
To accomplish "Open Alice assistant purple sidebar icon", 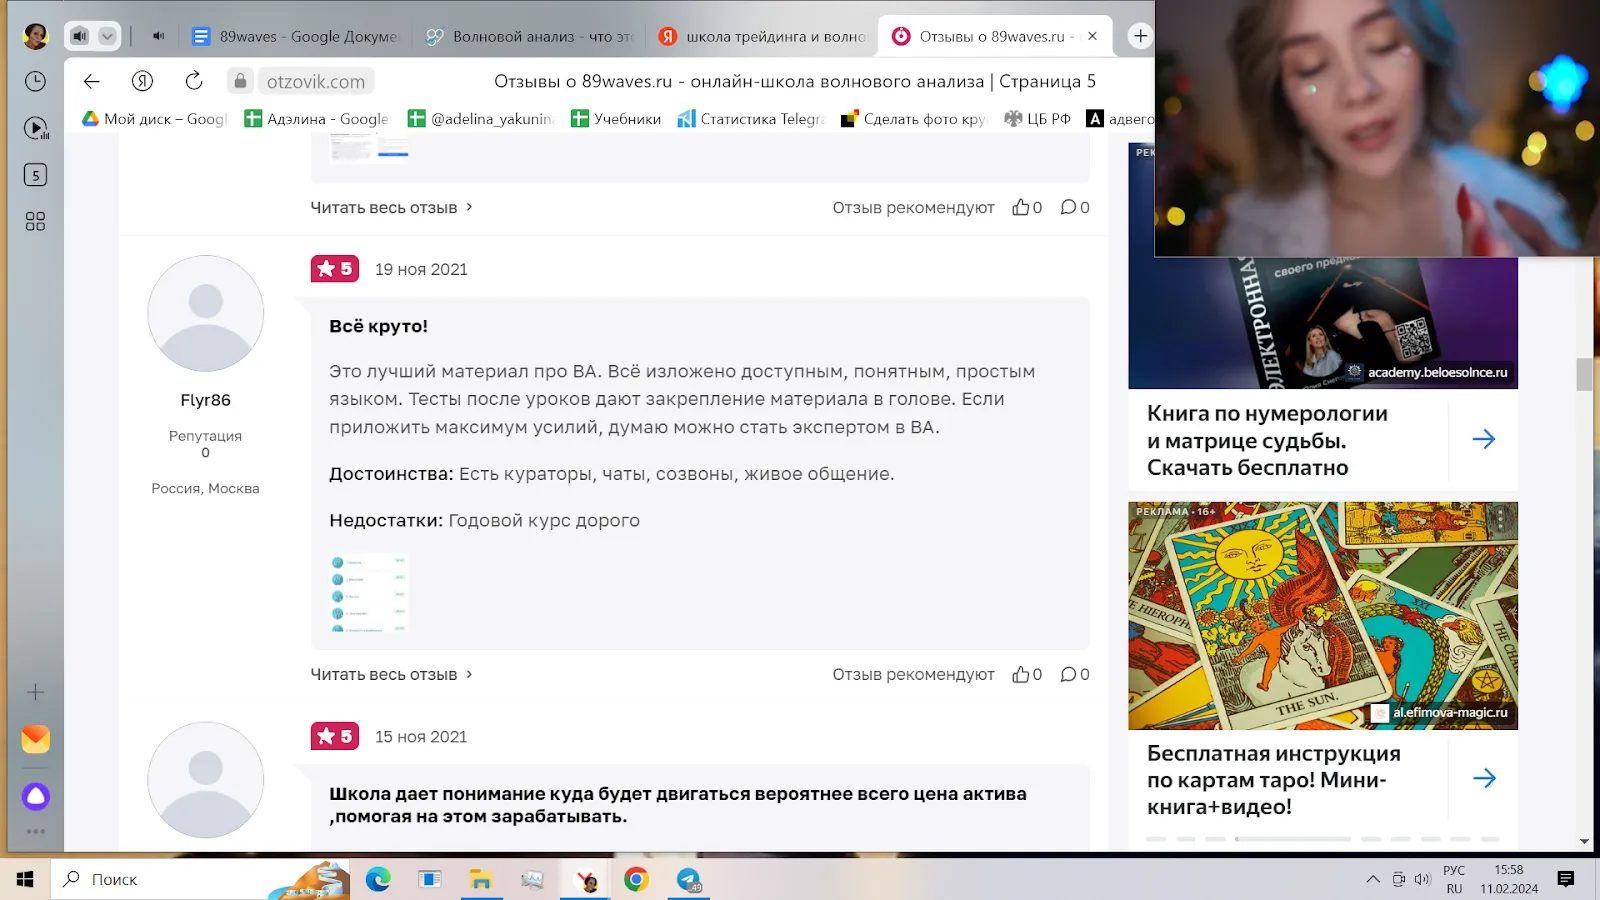I will (35, 796).
